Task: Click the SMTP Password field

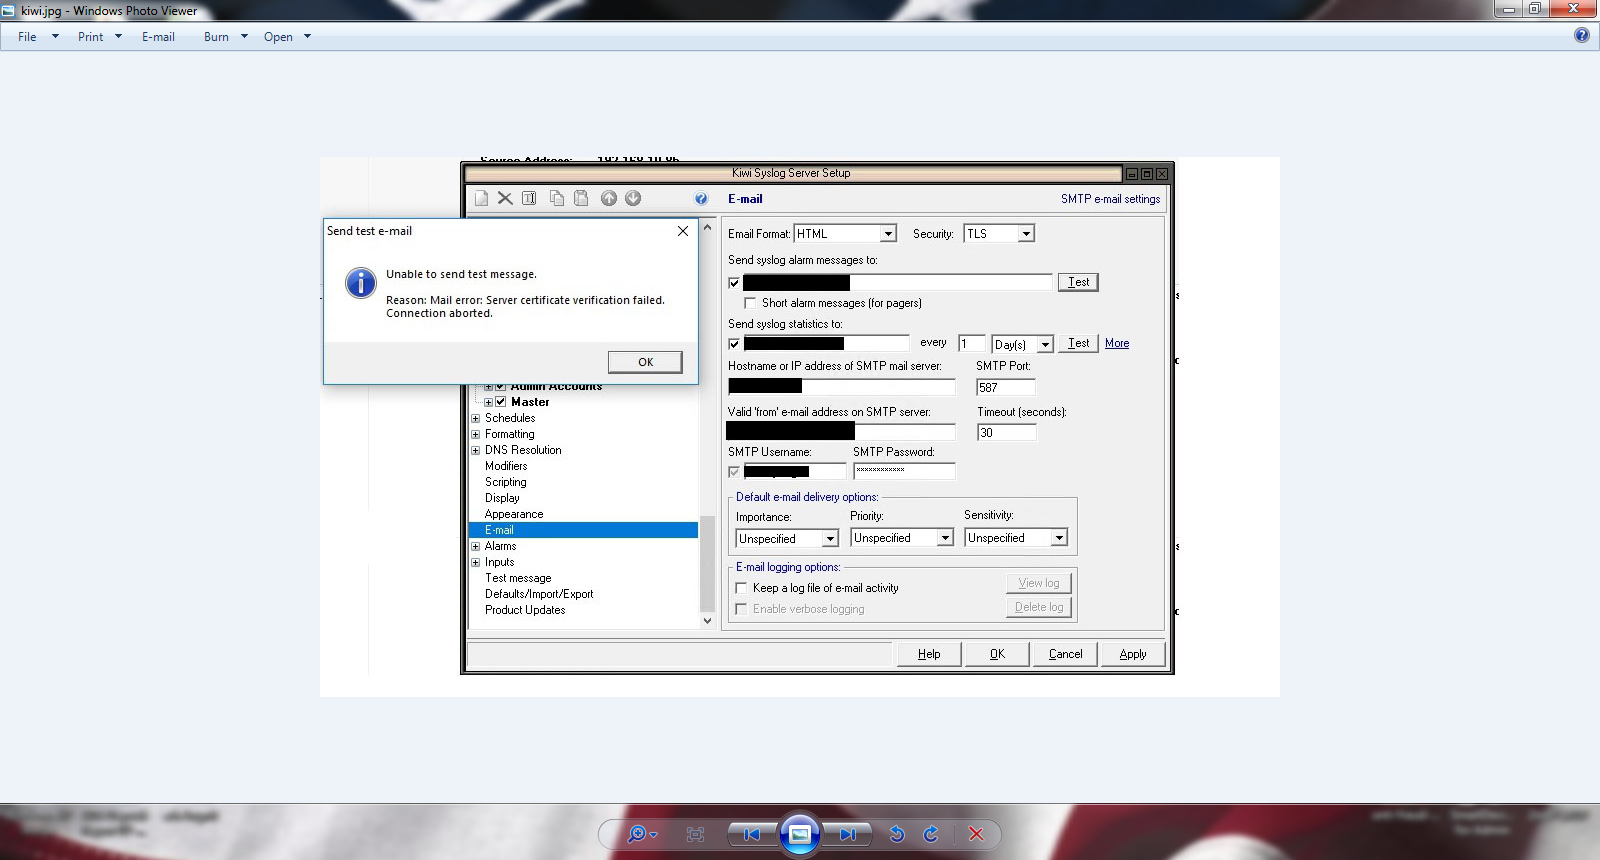Action: (x=905, y=471)
